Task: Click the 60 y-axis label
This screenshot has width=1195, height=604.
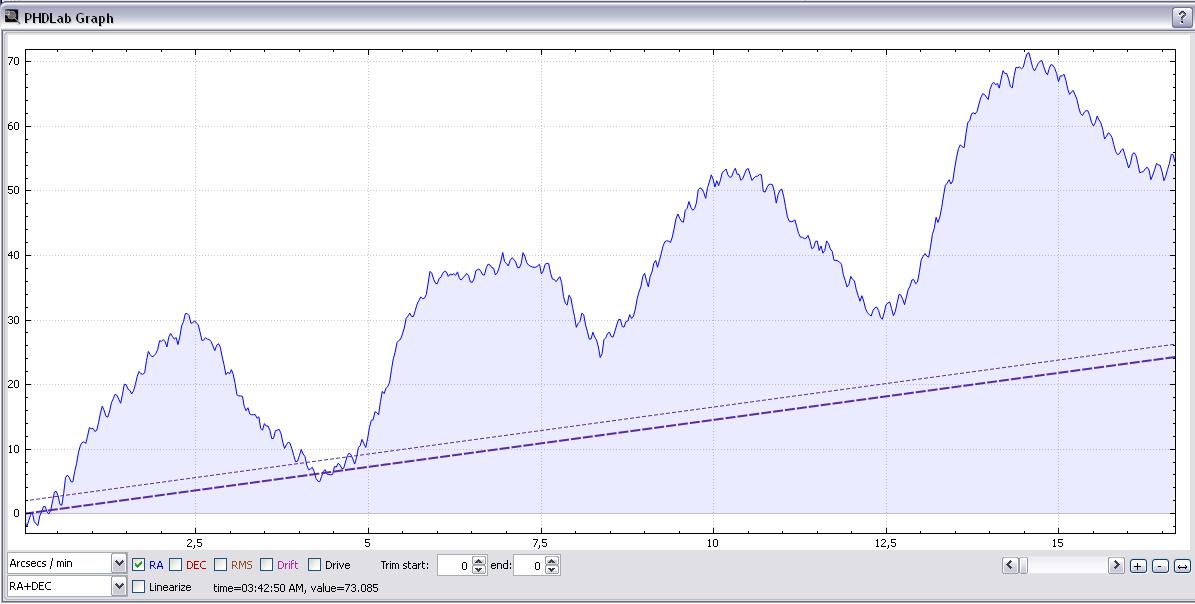Action: tap(14, 126)
